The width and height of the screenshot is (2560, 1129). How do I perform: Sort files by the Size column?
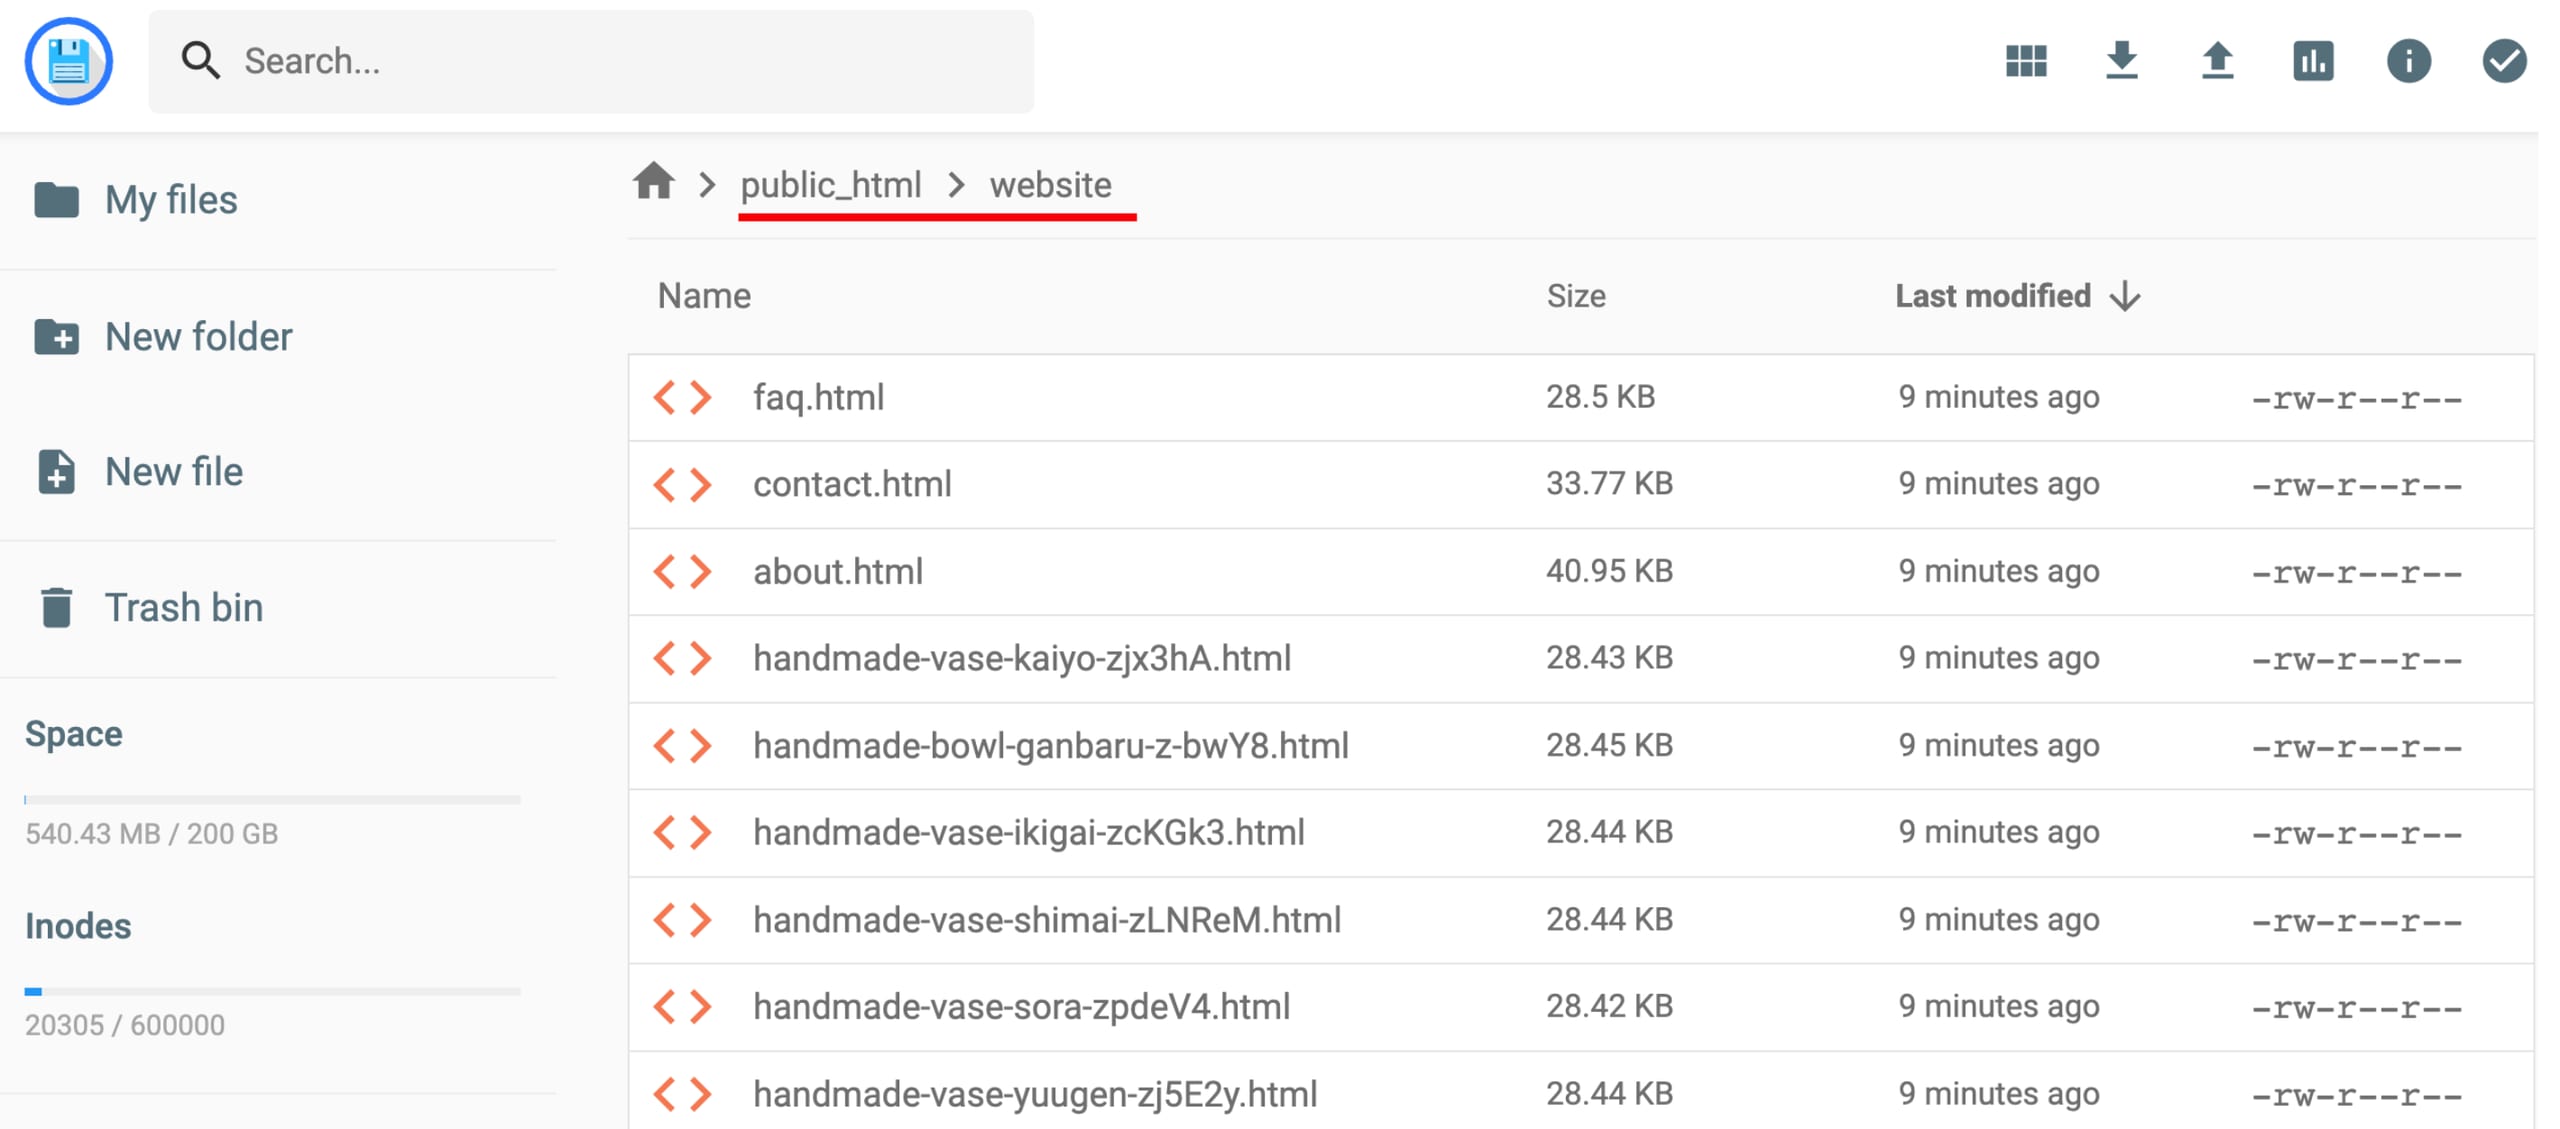[x=1577, y=295]
